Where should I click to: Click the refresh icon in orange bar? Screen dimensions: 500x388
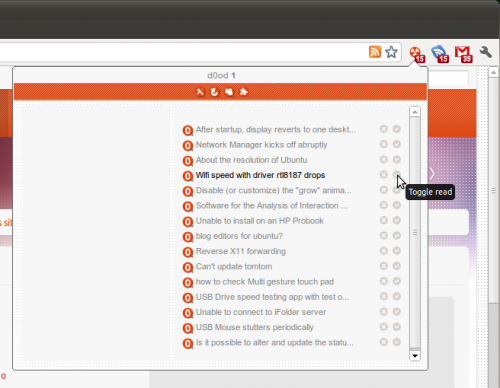[x=214, y=92]
